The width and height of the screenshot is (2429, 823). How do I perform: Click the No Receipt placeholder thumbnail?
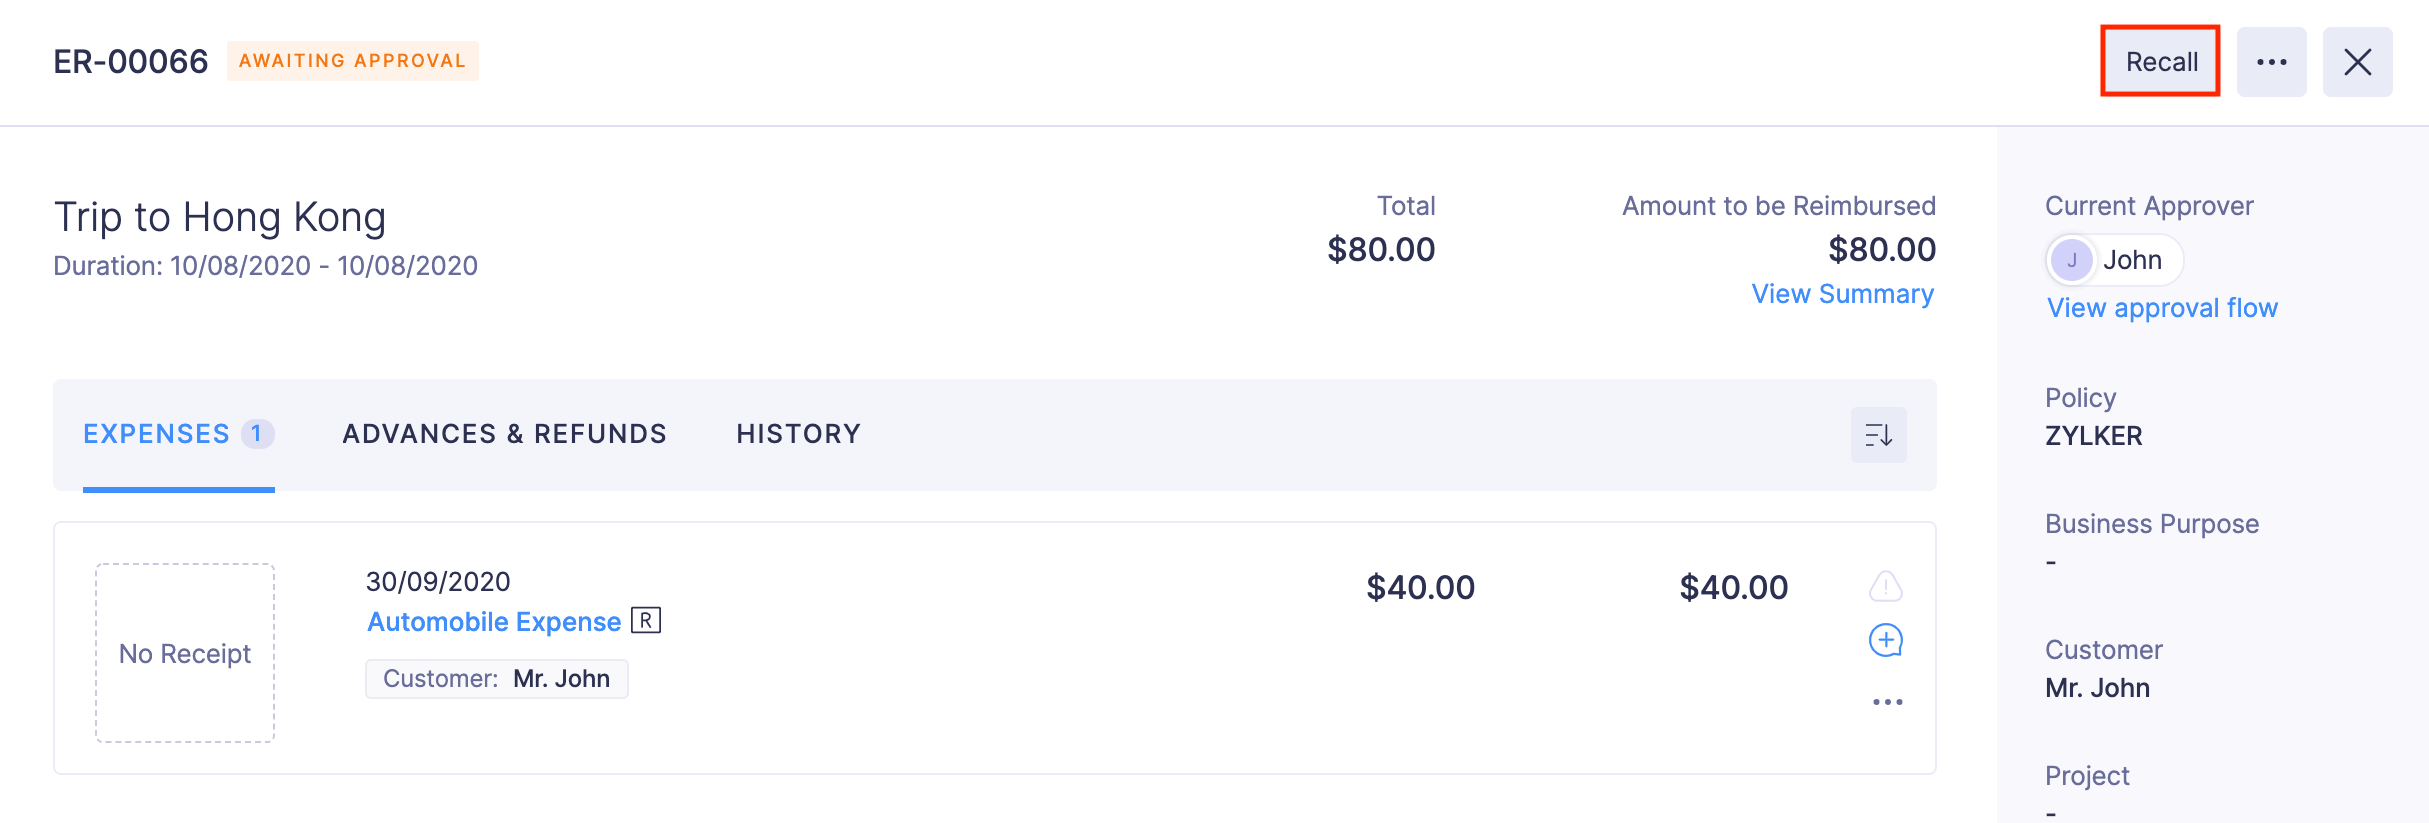coord(185,653)
